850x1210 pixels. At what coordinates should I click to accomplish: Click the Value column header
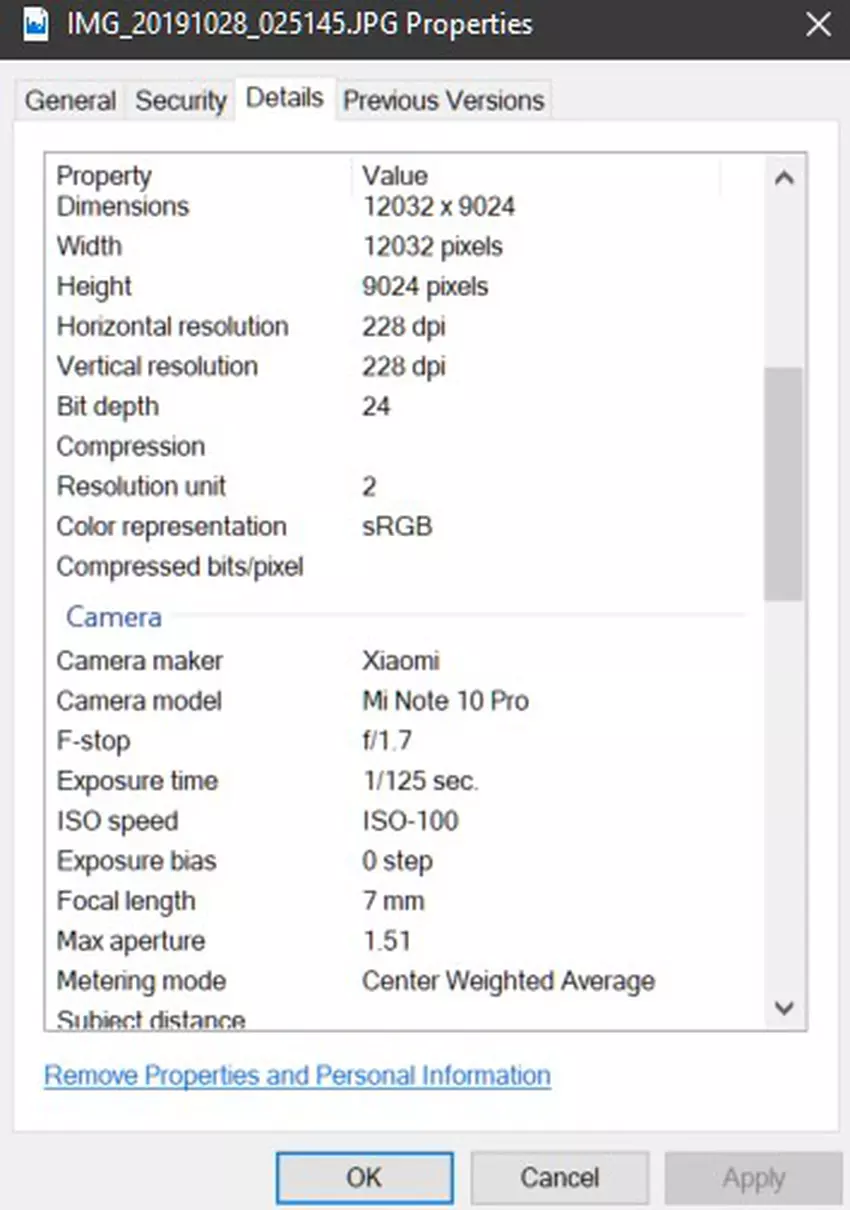coord(395,176)
